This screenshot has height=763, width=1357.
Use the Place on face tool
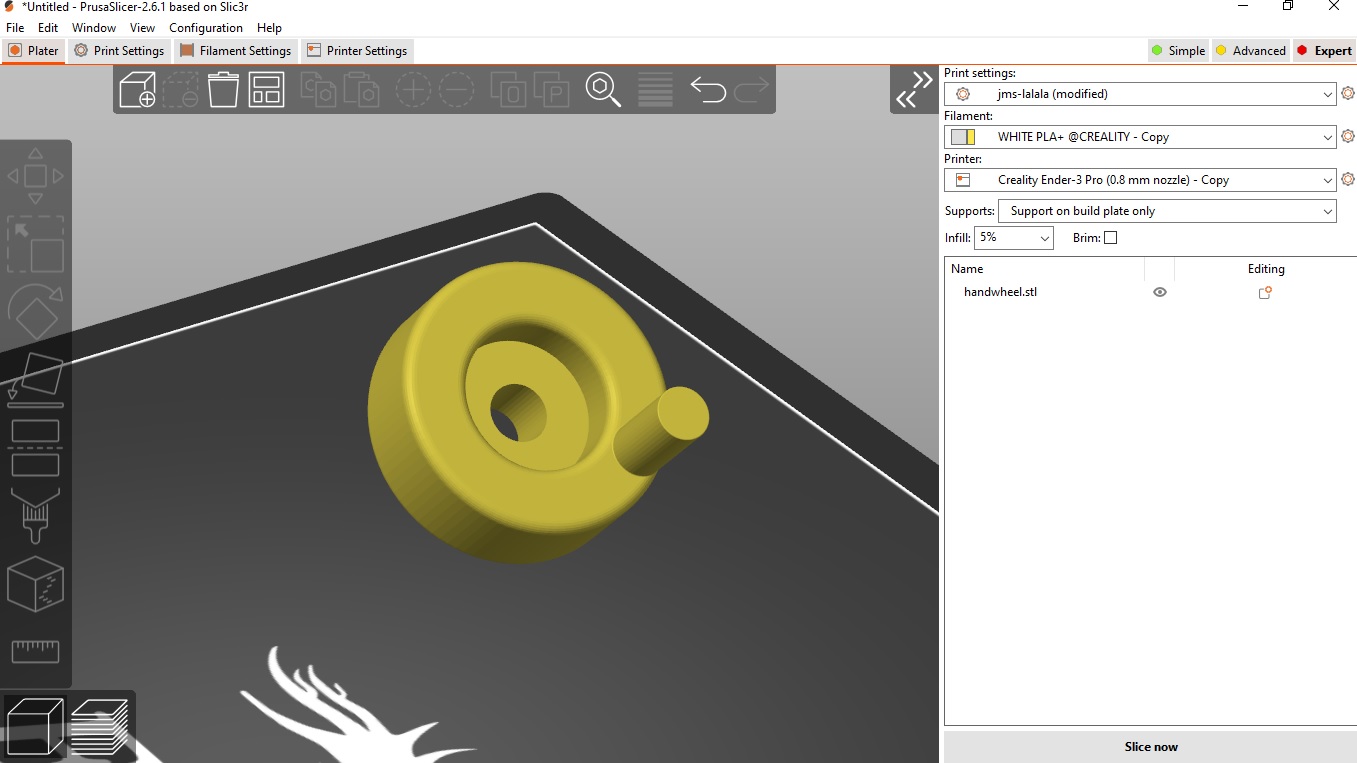click(35, 378)
